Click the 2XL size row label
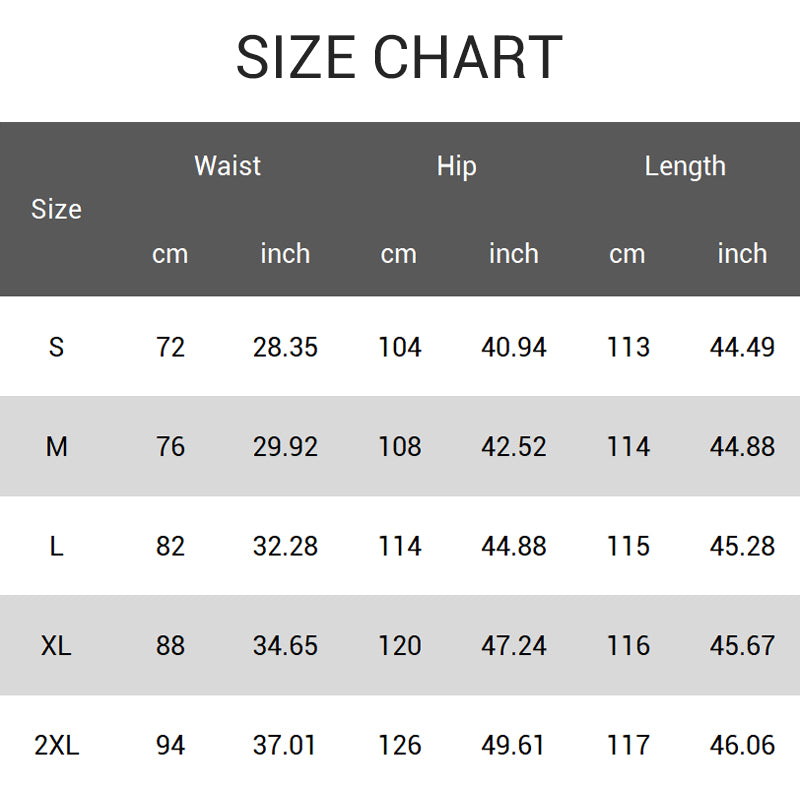This screenshot has width=800, height=800. coord(56,745)
